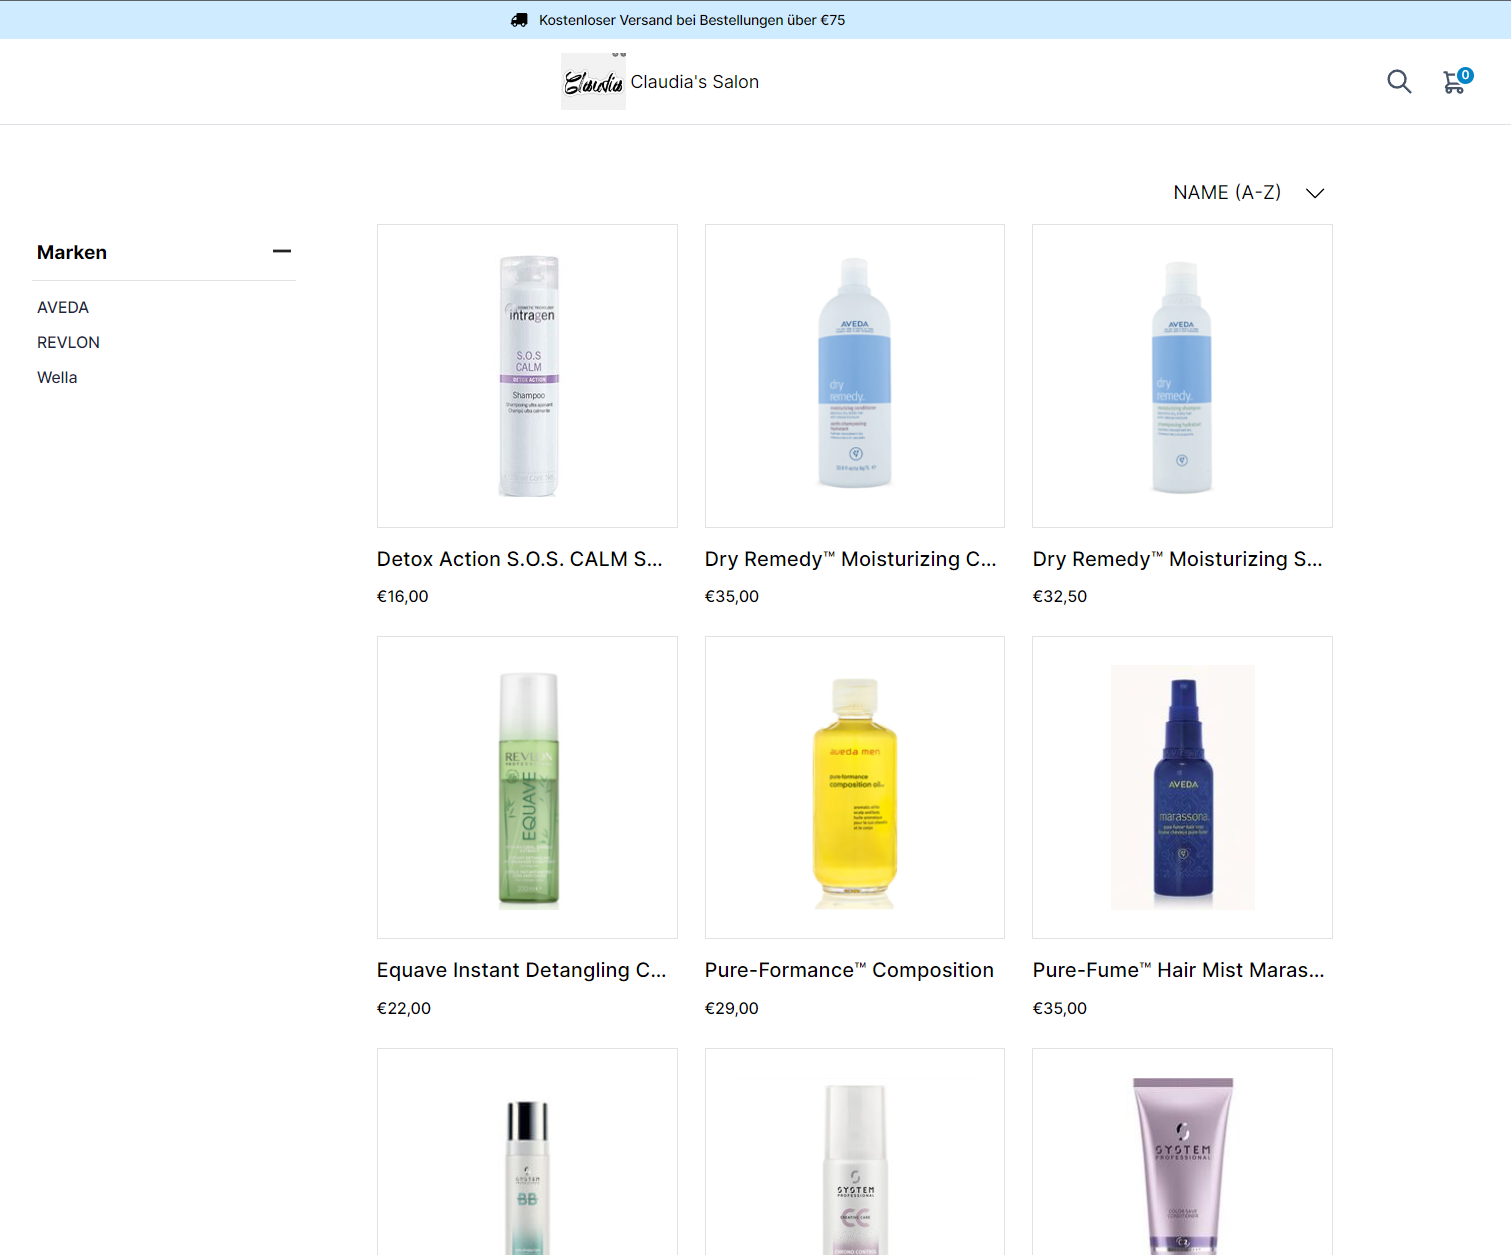View the blue Aveda Marassona mist image
This screenshot has width=1511, height=1255.
pyautogui.click(x=1182, y=787)
